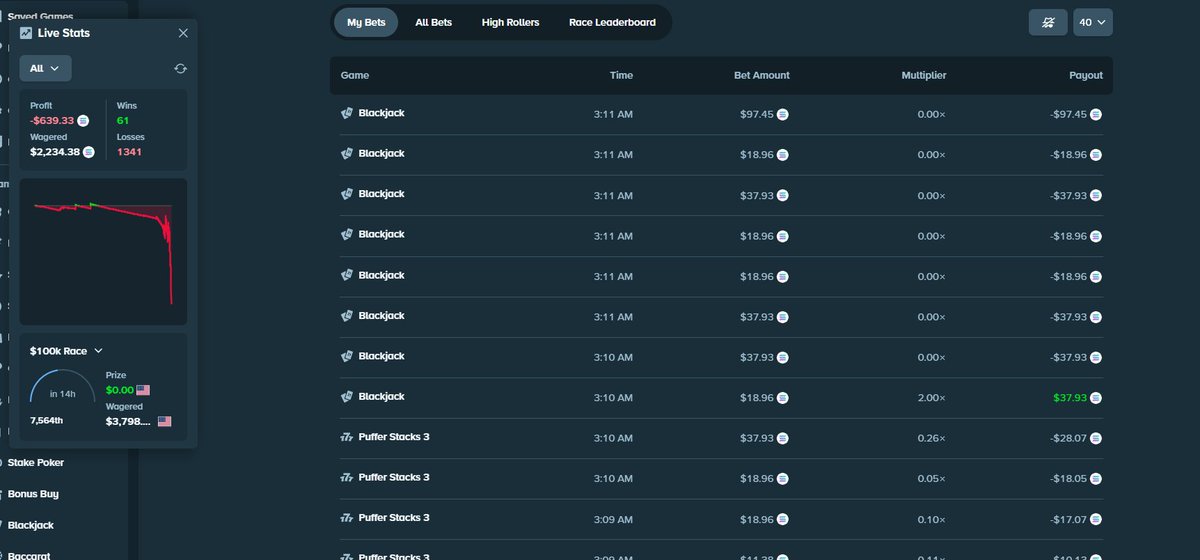Click the profit line chart in Live Stats

[103, 251]
